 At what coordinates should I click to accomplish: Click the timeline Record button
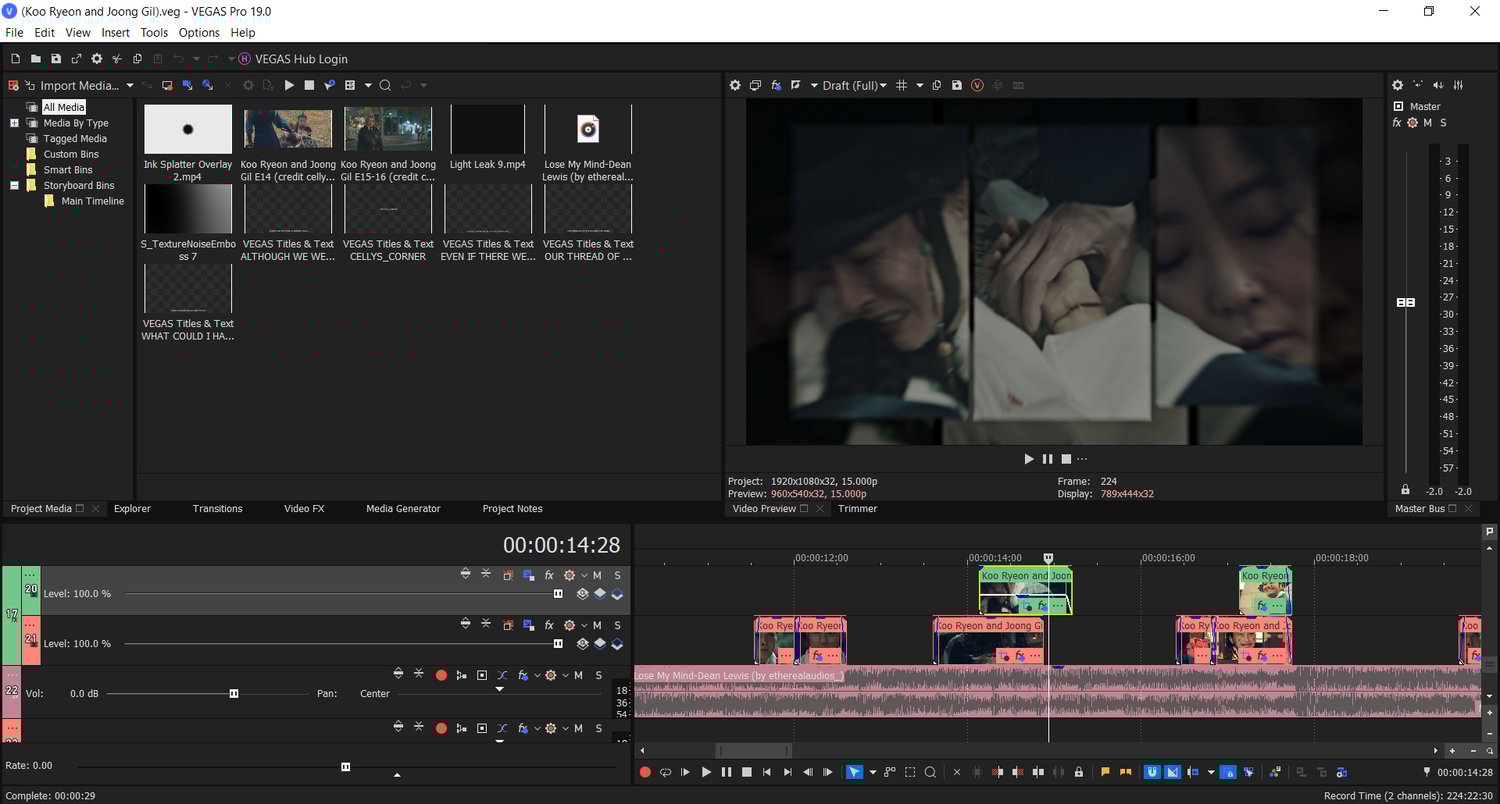coord(645,772)
